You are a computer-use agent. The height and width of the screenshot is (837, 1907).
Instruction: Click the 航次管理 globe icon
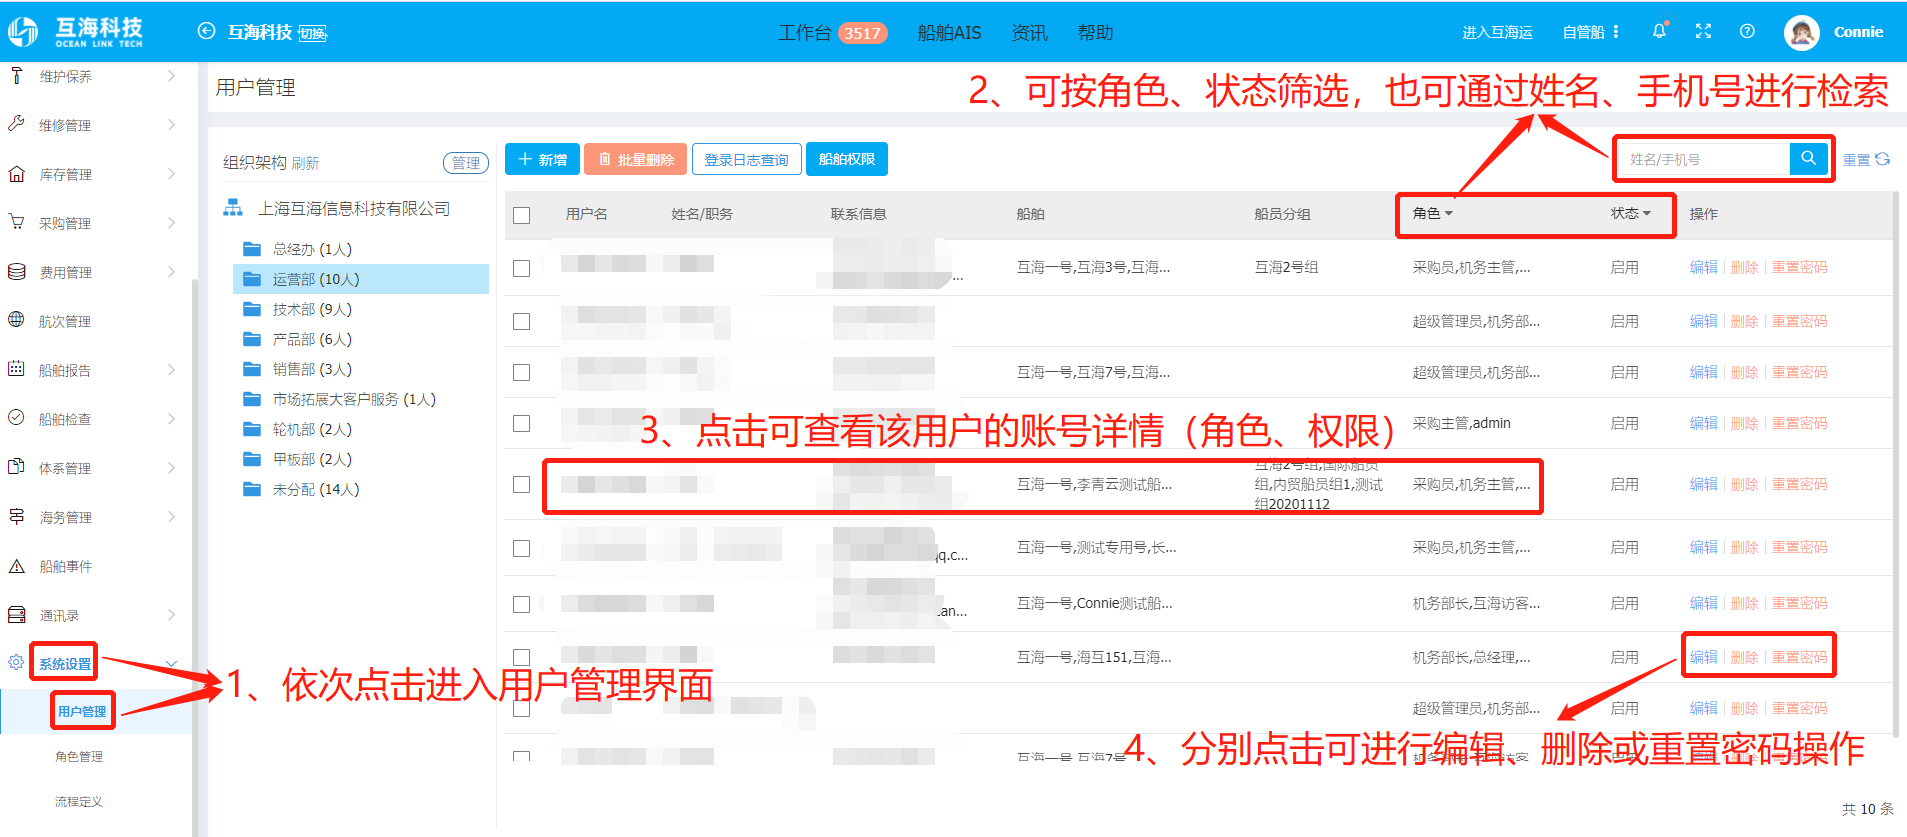(x=16, y=320)
